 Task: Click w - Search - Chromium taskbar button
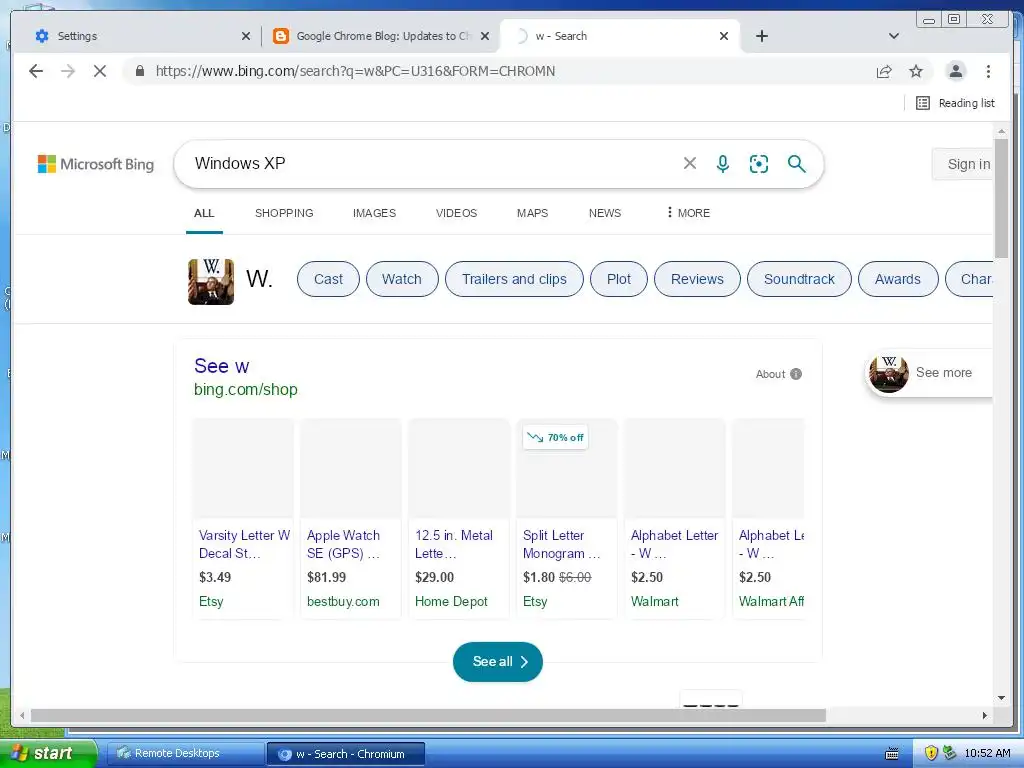point(346,753)
